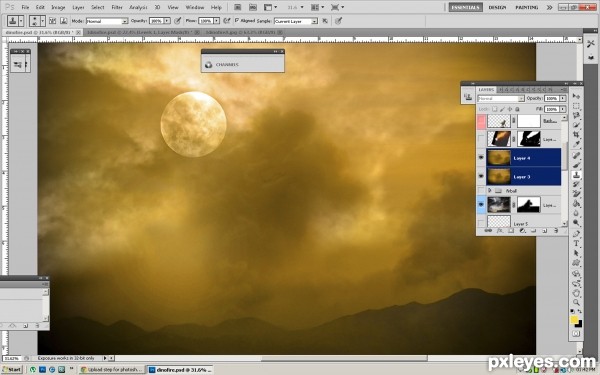Image resolution: width=600 pixels, height=375 pixels.
Task: Select the Dodge tool
Action: 576,223
